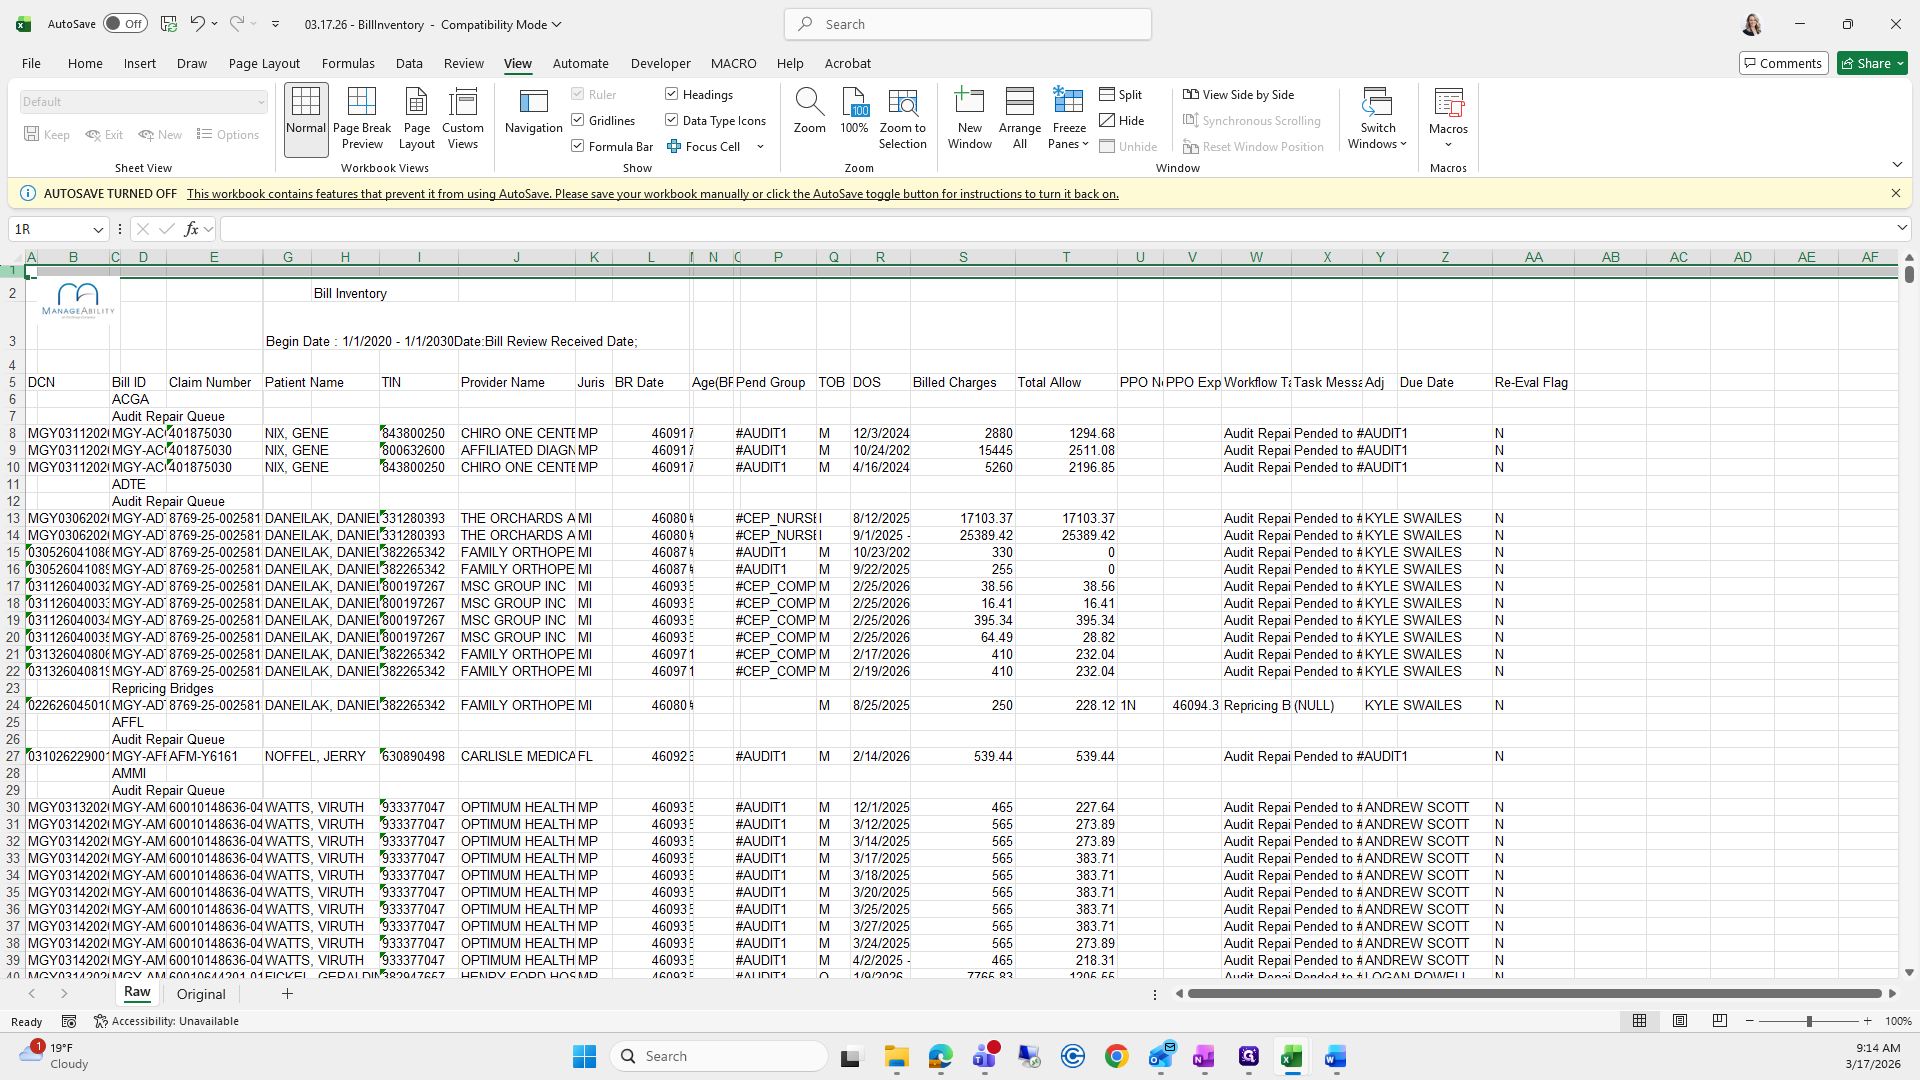Click the zoom slider handle
Screen dimensions: 1920x1080
coord(1809,1021)
